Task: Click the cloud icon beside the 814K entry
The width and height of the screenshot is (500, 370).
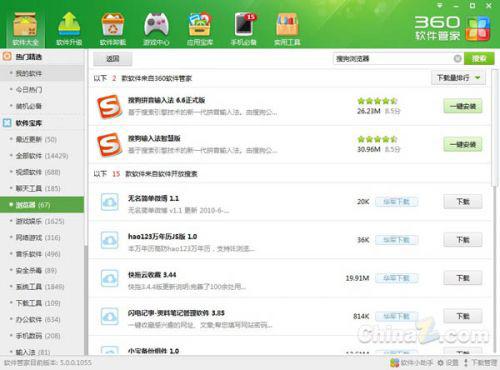Action: (110, 316)
